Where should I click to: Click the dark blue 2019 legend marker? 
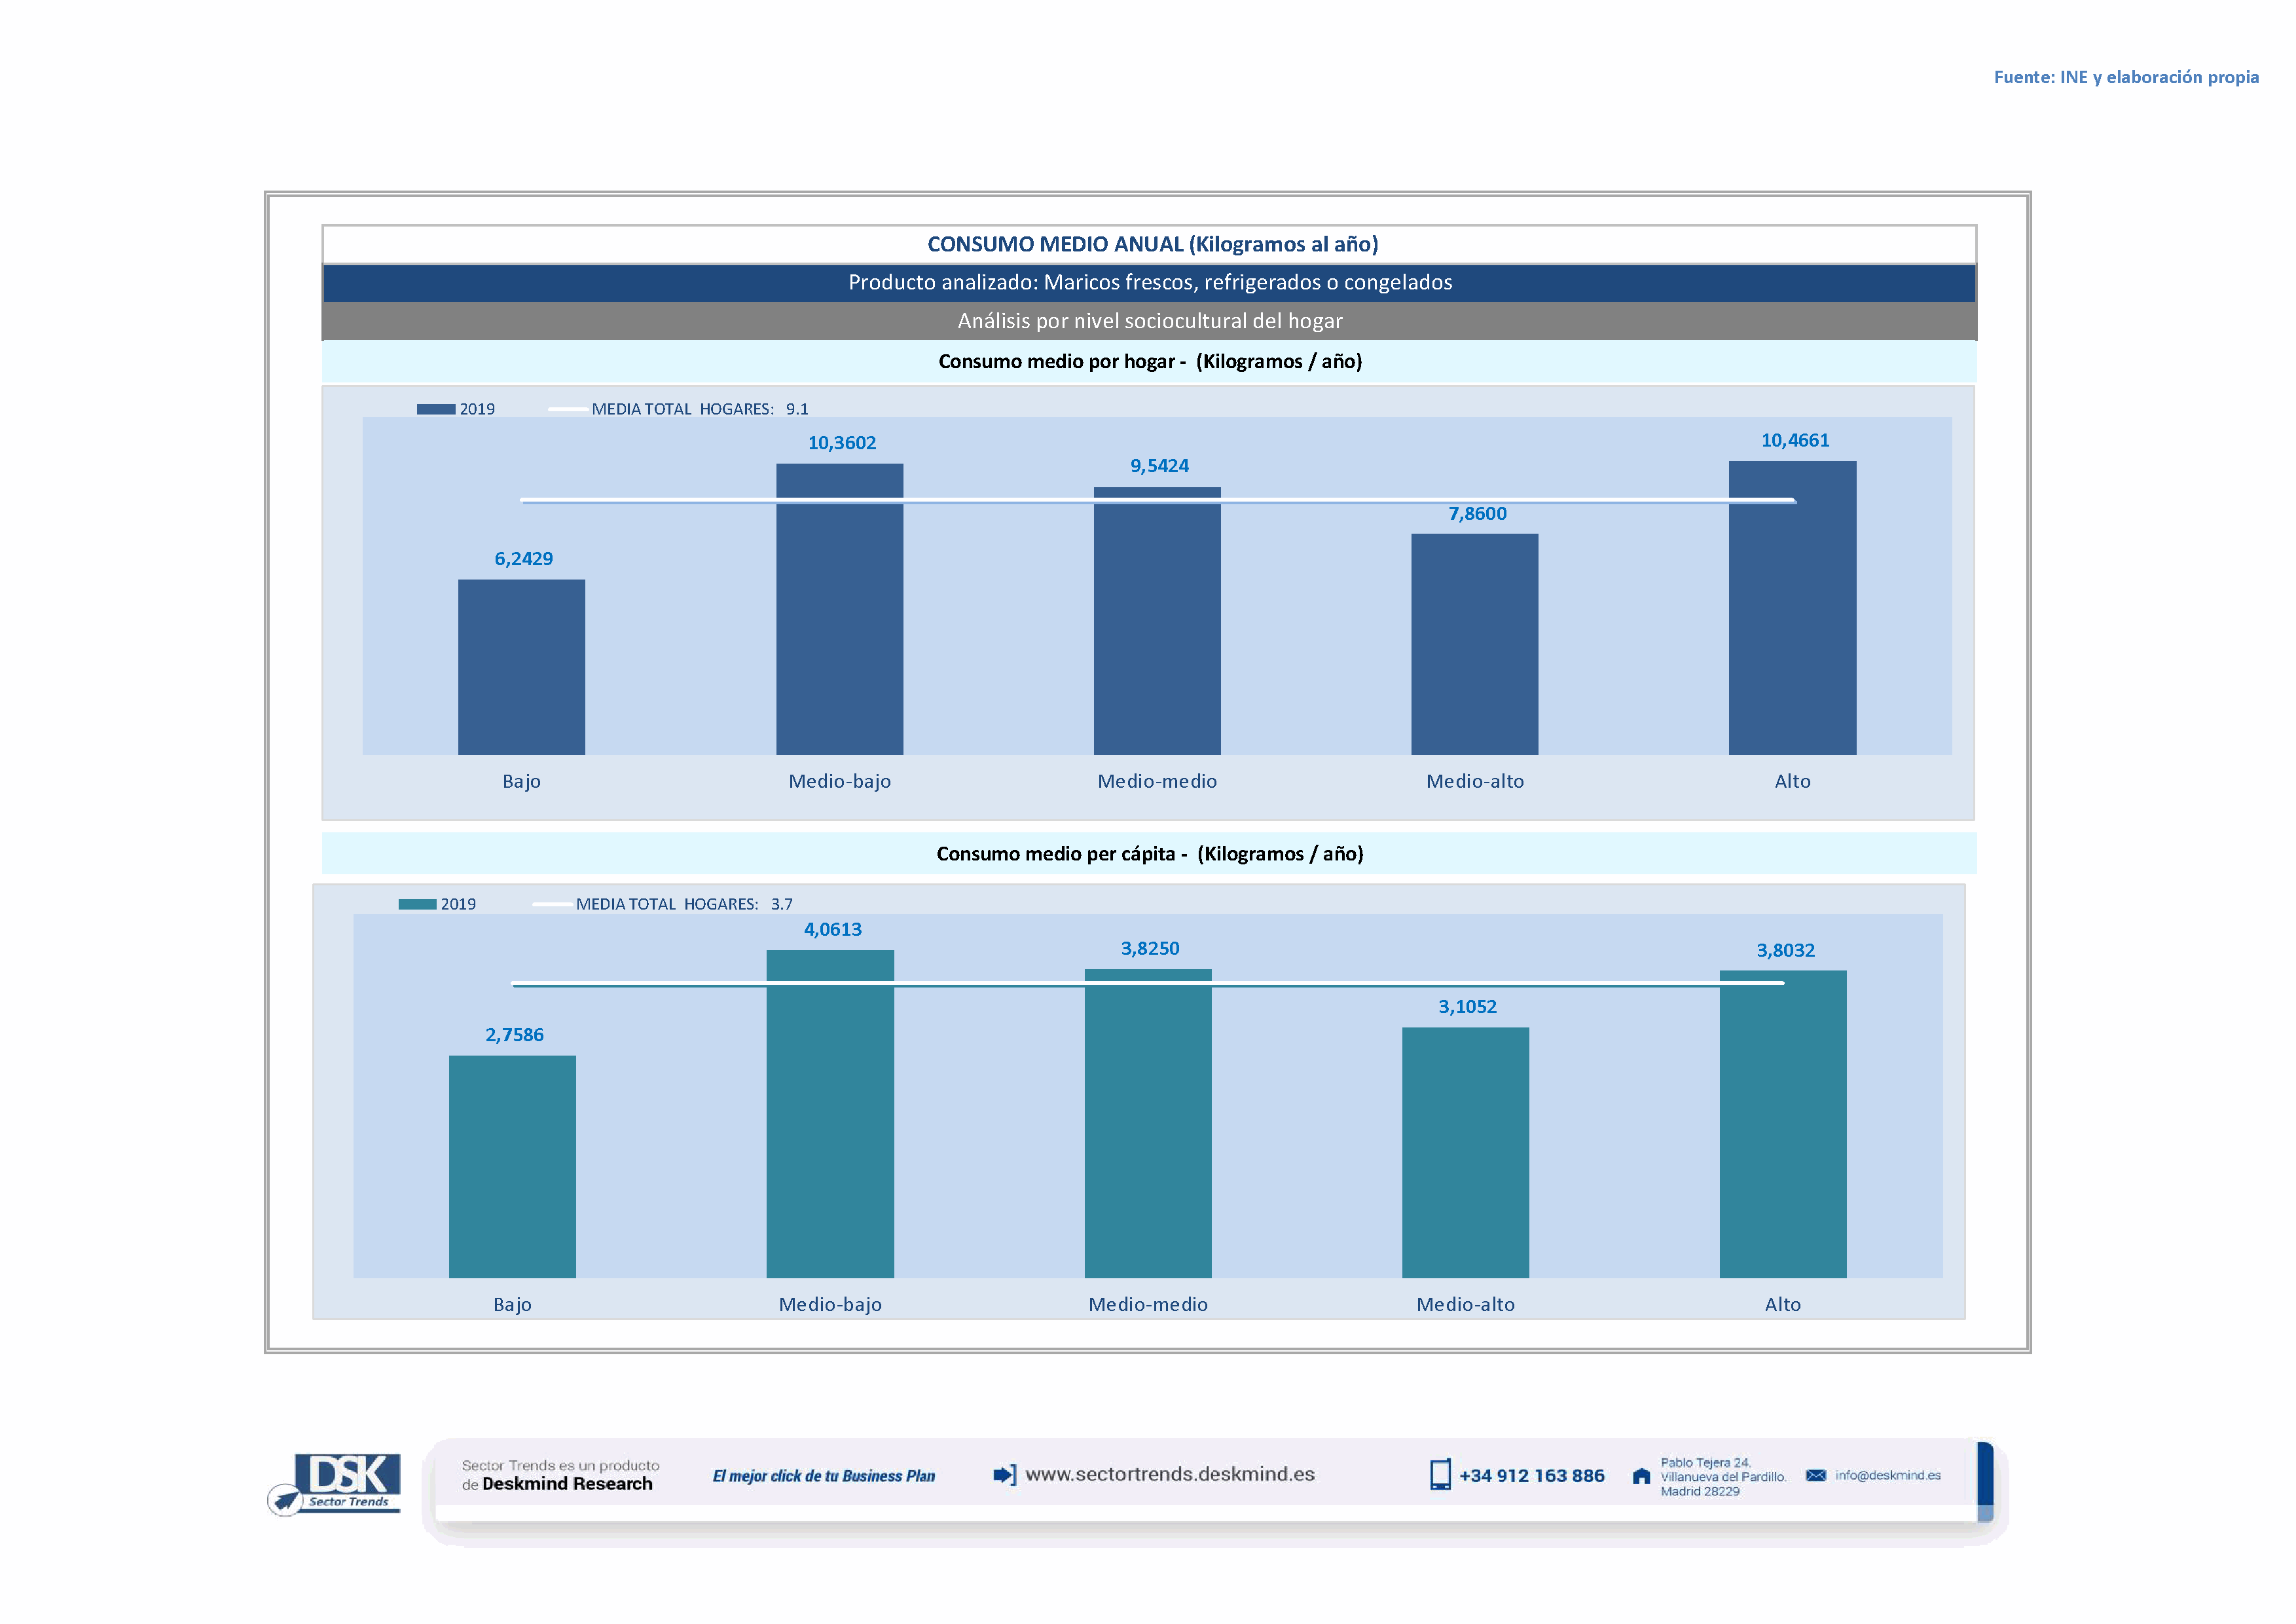click(435, 409)
